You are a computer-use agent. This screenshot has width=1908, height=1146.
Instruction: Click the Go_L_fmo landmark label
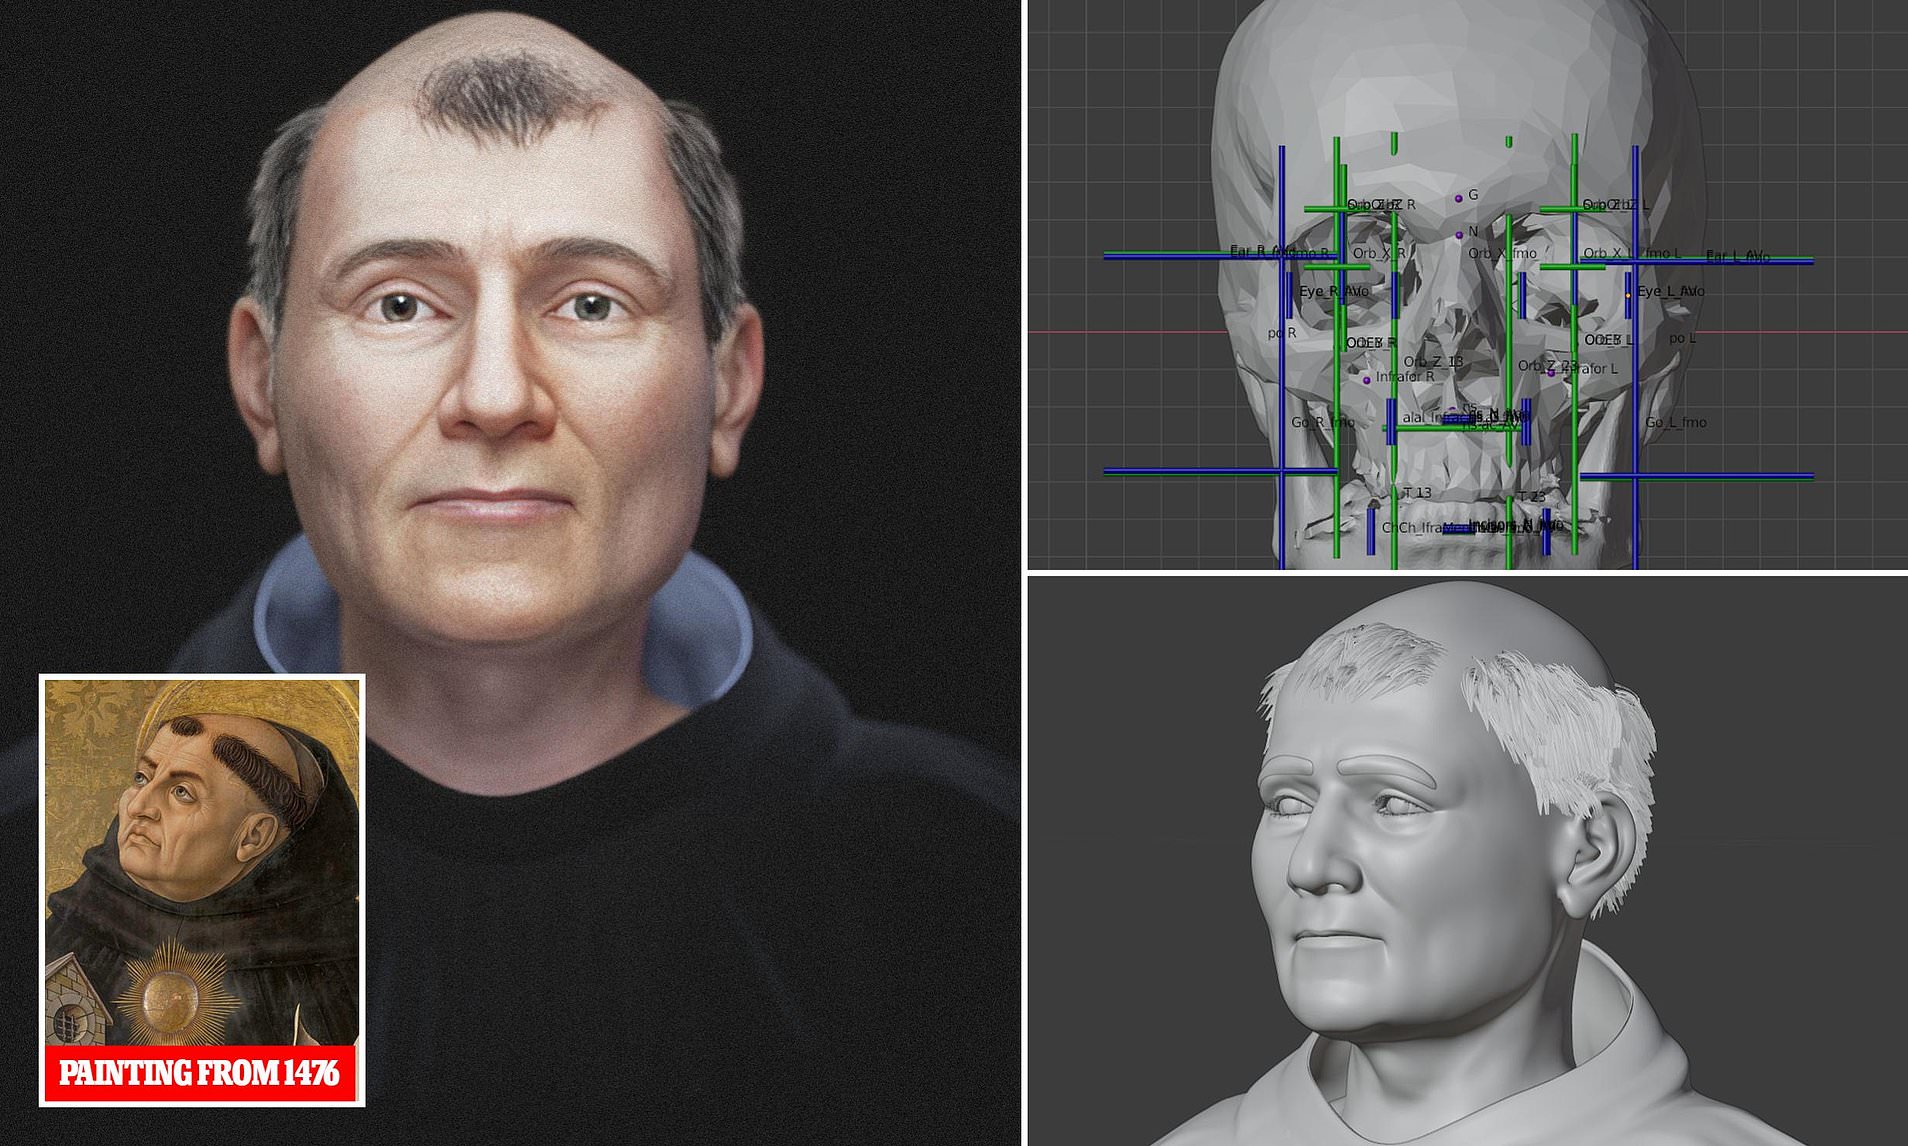1675,423
